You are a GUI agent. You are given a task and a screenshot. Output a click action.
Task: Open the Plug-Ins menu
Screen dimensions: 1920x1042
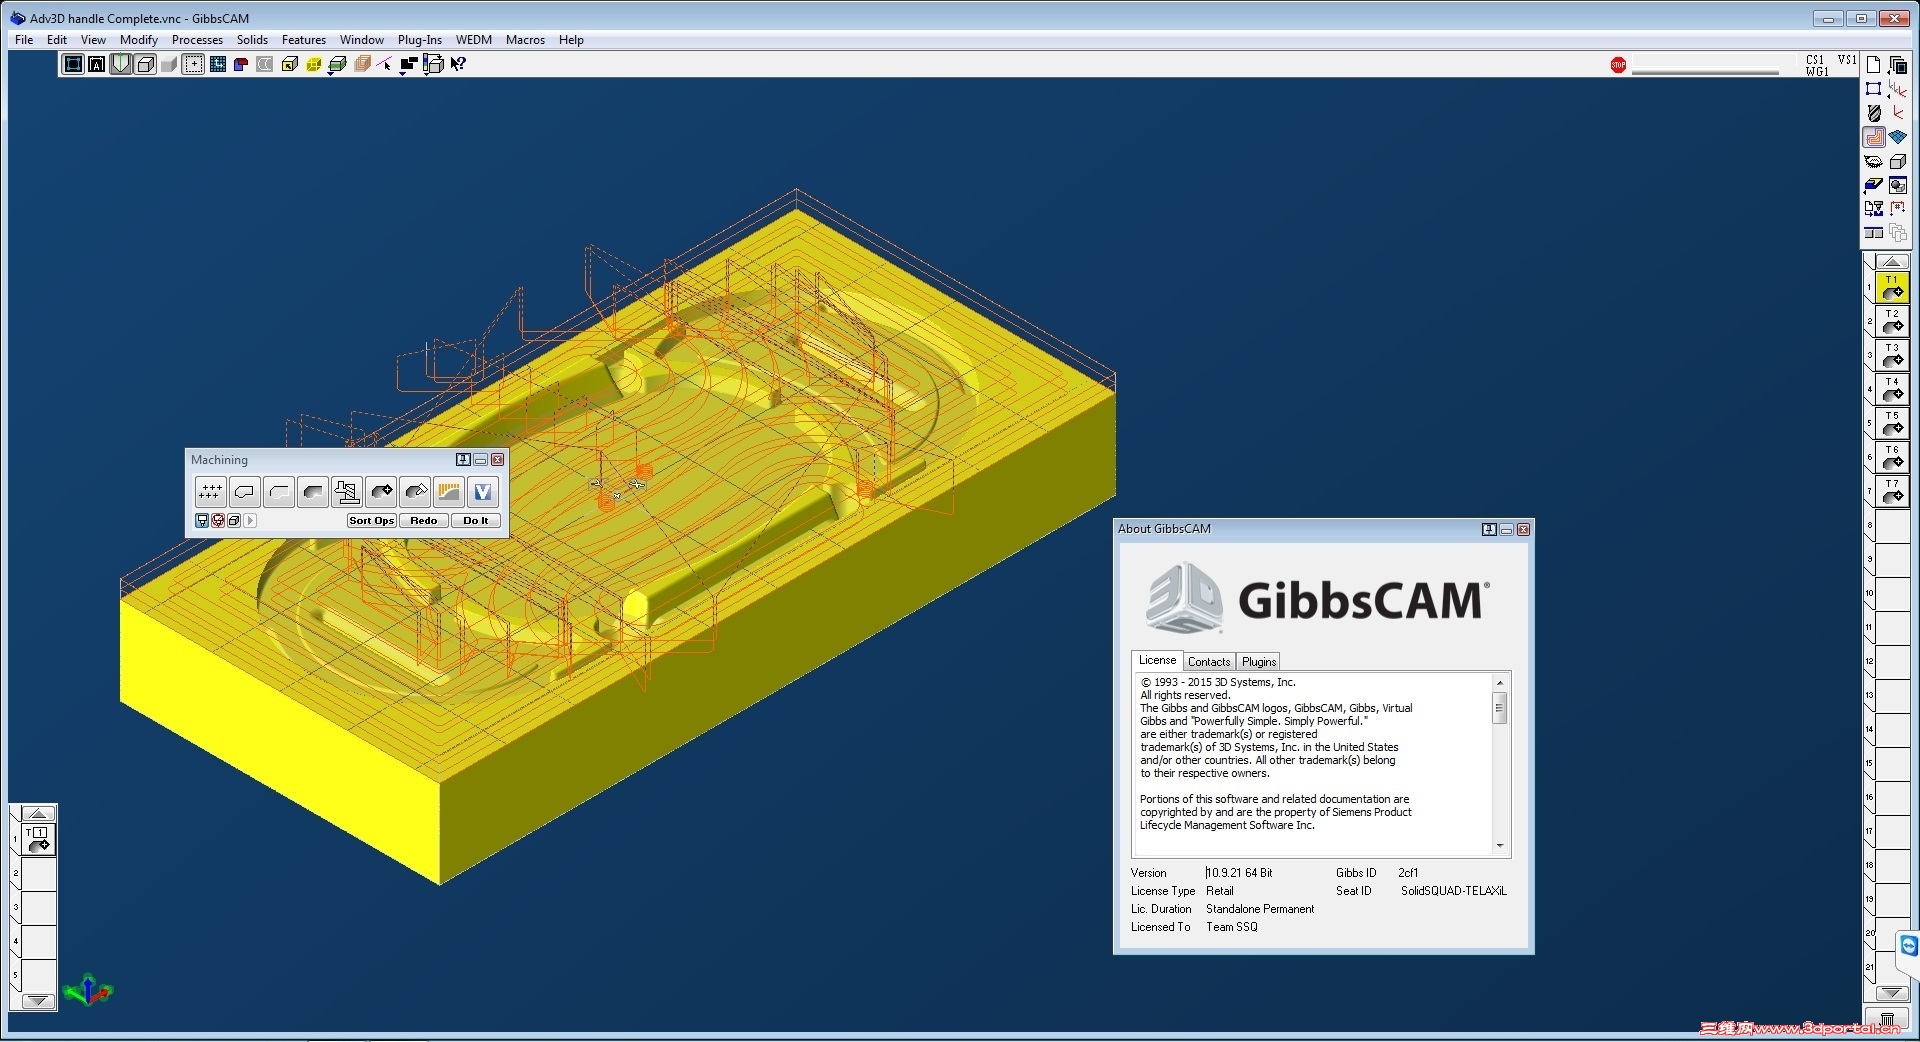pos(420,40)
